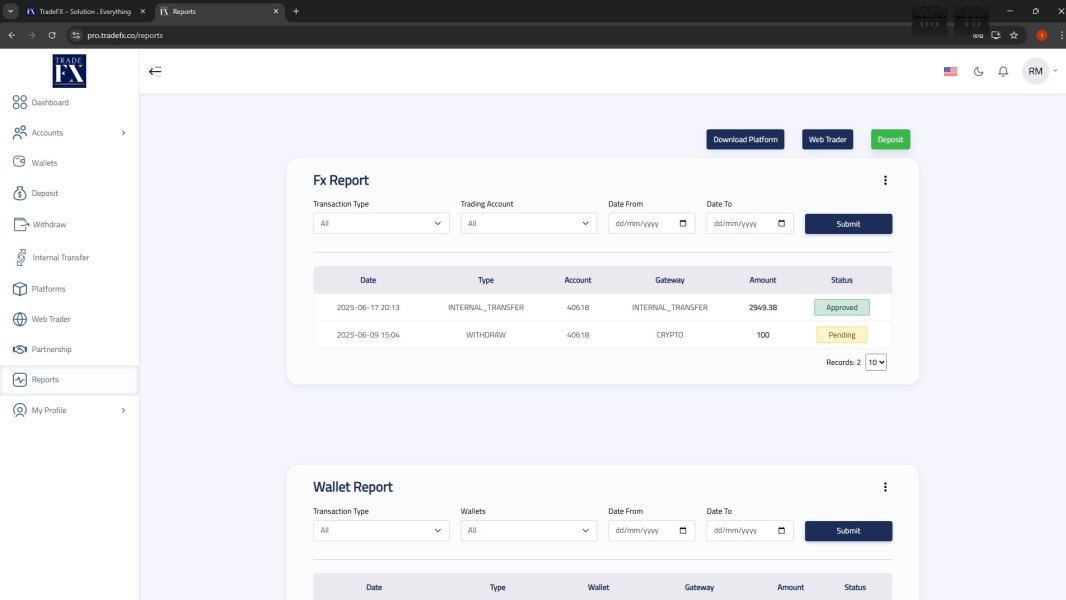This screenshot has width=1066, height=600.
Task: Change language via US flag icon
Action: [x=950, y=71]
